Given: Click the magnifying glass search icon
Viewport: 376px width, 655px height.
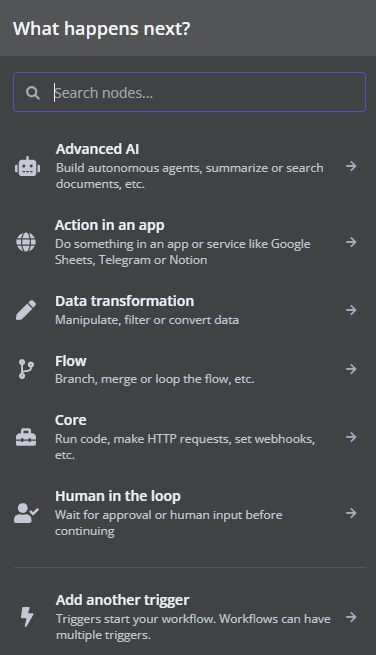Looking at the screenshot, I should [33, 93].
